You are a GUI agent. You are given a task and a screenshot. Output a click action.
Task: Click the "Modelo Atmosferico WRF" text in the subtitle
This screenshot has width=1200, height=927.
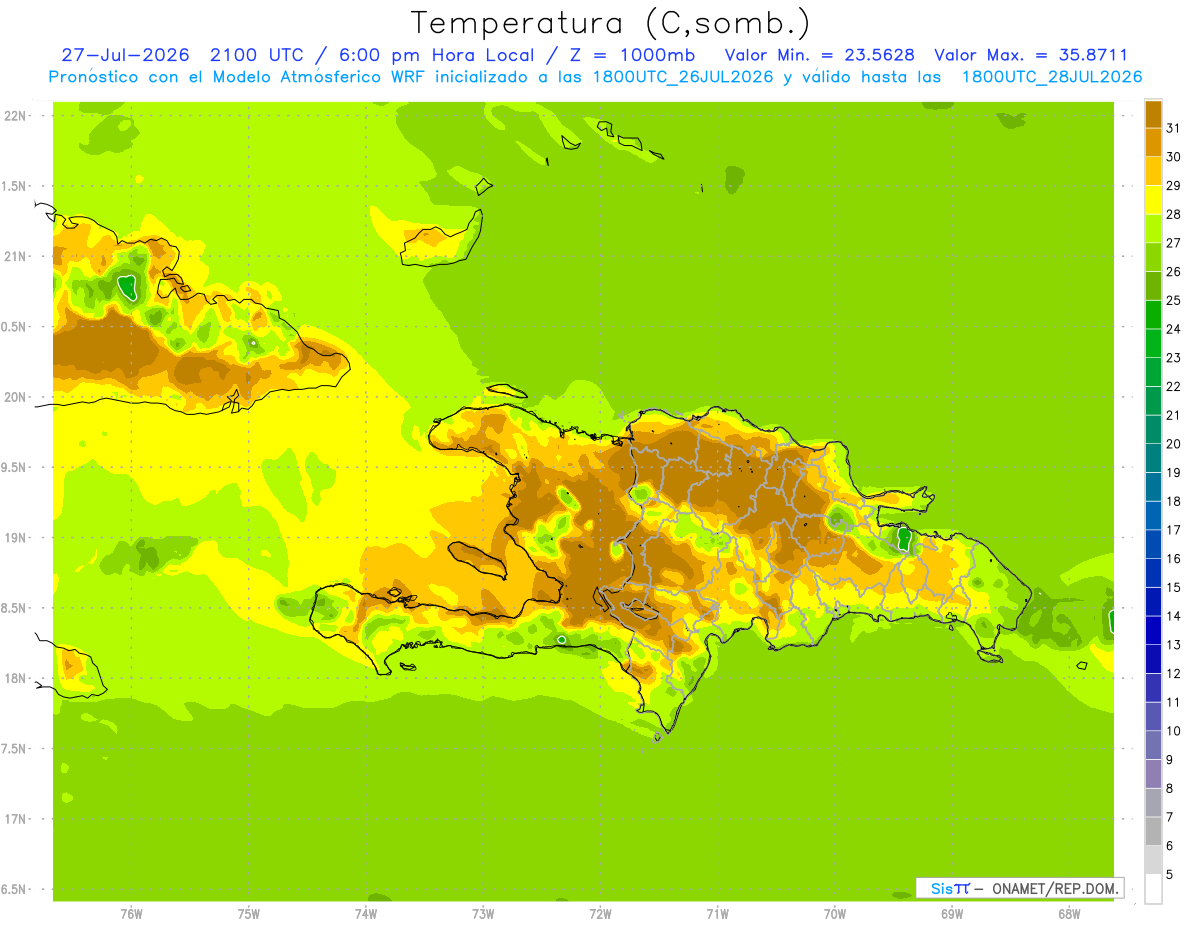(319, 76)
